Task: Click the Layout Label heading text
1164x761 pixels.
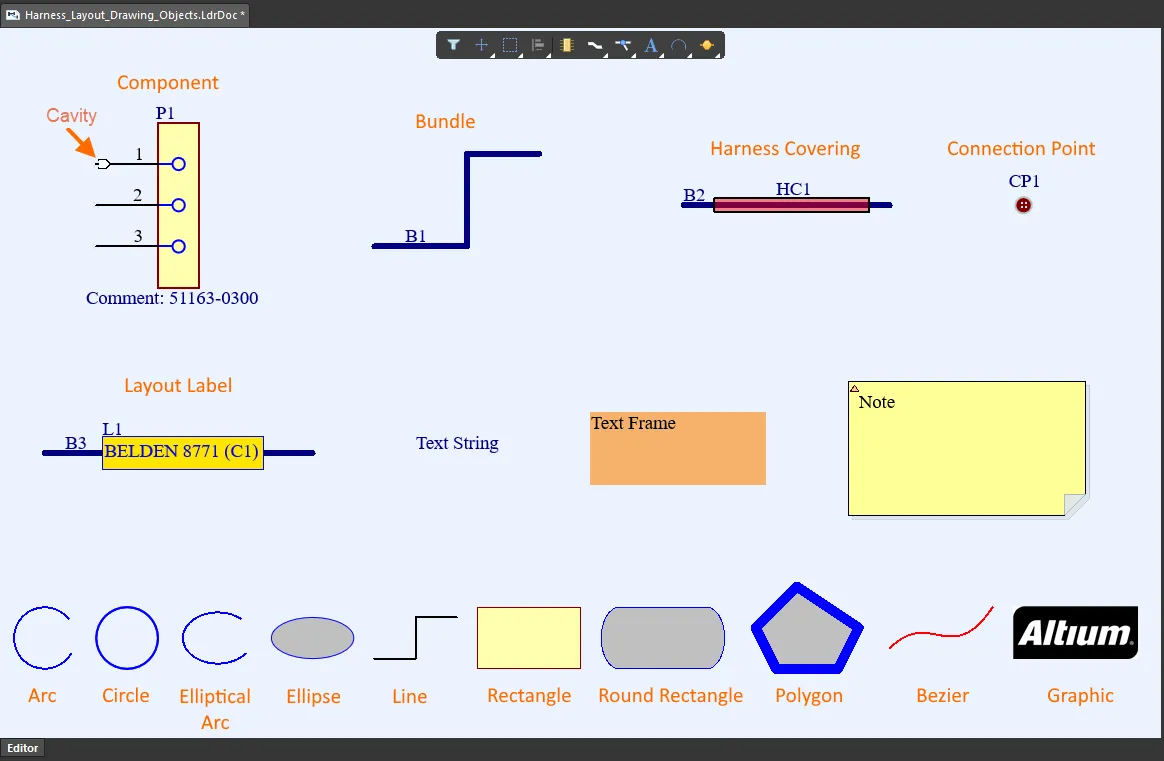Action: pyautogui.click(x=178, y=385)
